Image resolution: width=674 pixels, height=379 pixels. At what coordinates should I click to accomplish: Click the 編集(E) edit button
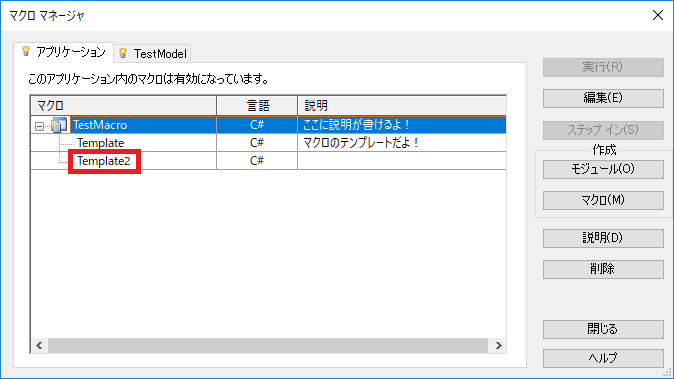click(x=603, y=98)
